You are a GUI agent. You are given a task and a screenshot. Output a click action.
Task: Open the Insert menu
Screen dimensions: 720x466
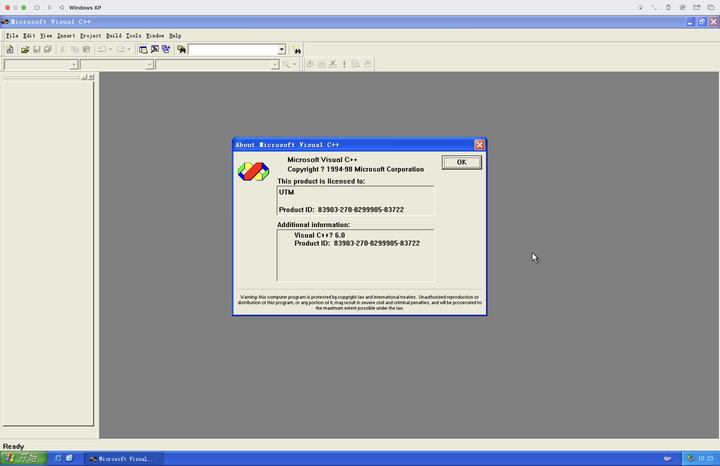point(66,35)
